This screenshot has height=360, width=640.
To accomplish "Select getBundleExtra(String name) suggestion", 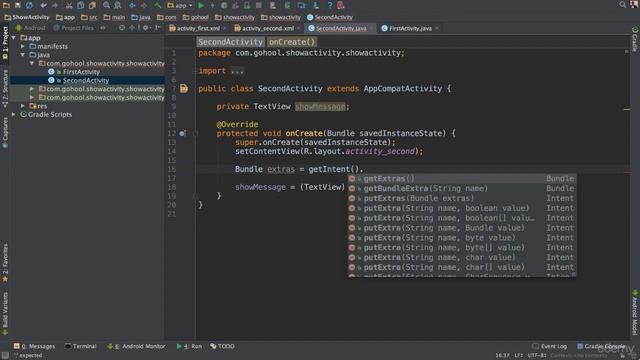I will point(462,189).
